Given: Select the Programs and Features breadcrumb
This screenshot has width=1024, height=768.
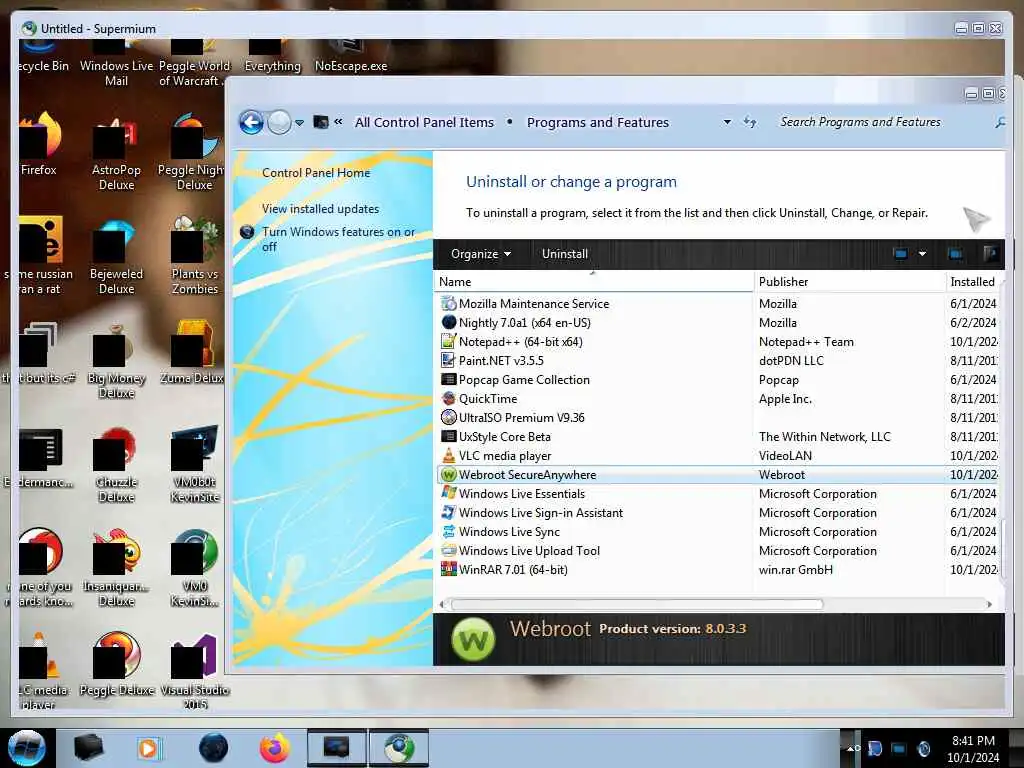Looking at the screenshot, I should [x=598, y=122].
